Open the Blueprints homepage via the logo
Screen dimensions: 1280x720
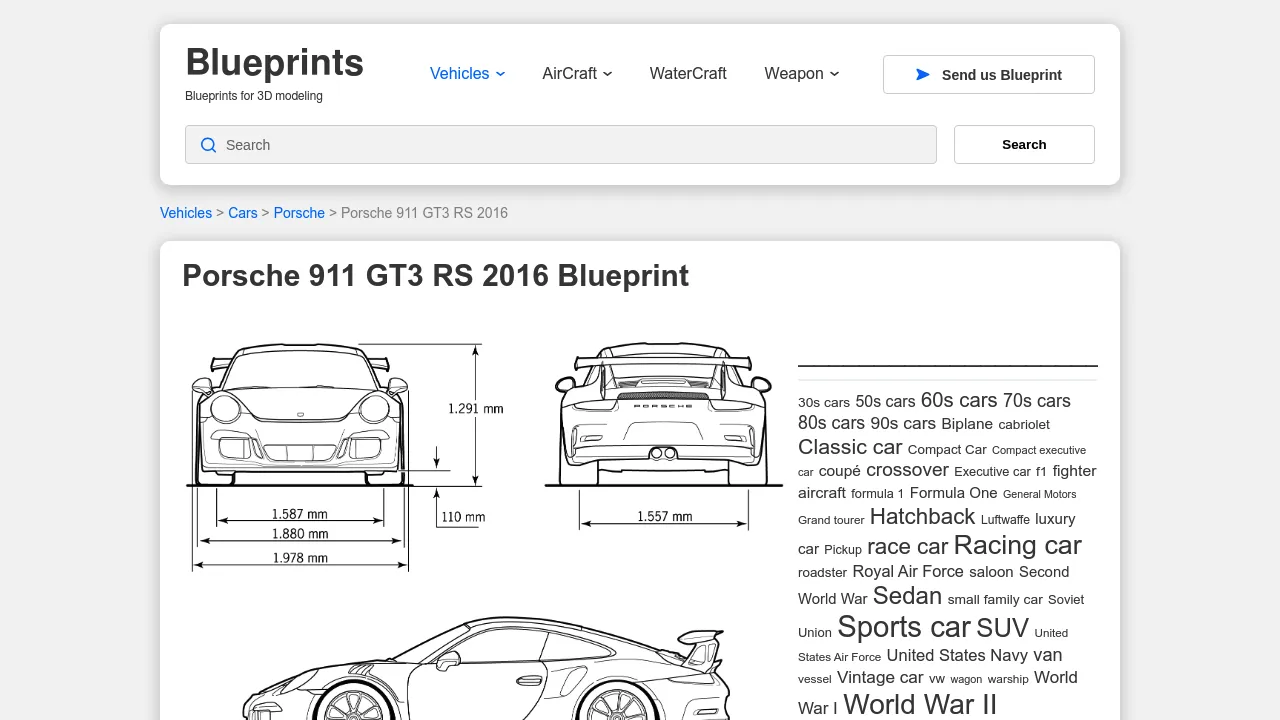[274, 62]
